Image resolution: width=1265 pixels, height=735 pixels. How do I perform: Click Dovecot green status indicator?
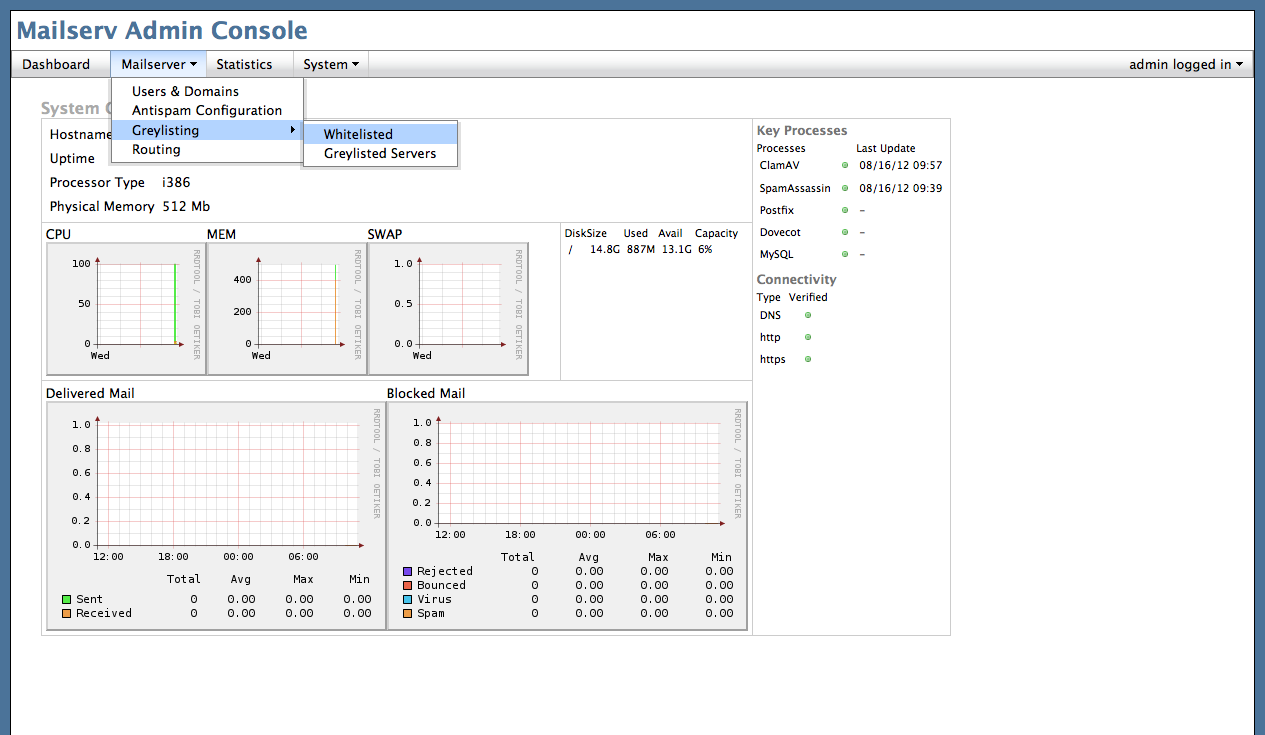tap(845, 232)
